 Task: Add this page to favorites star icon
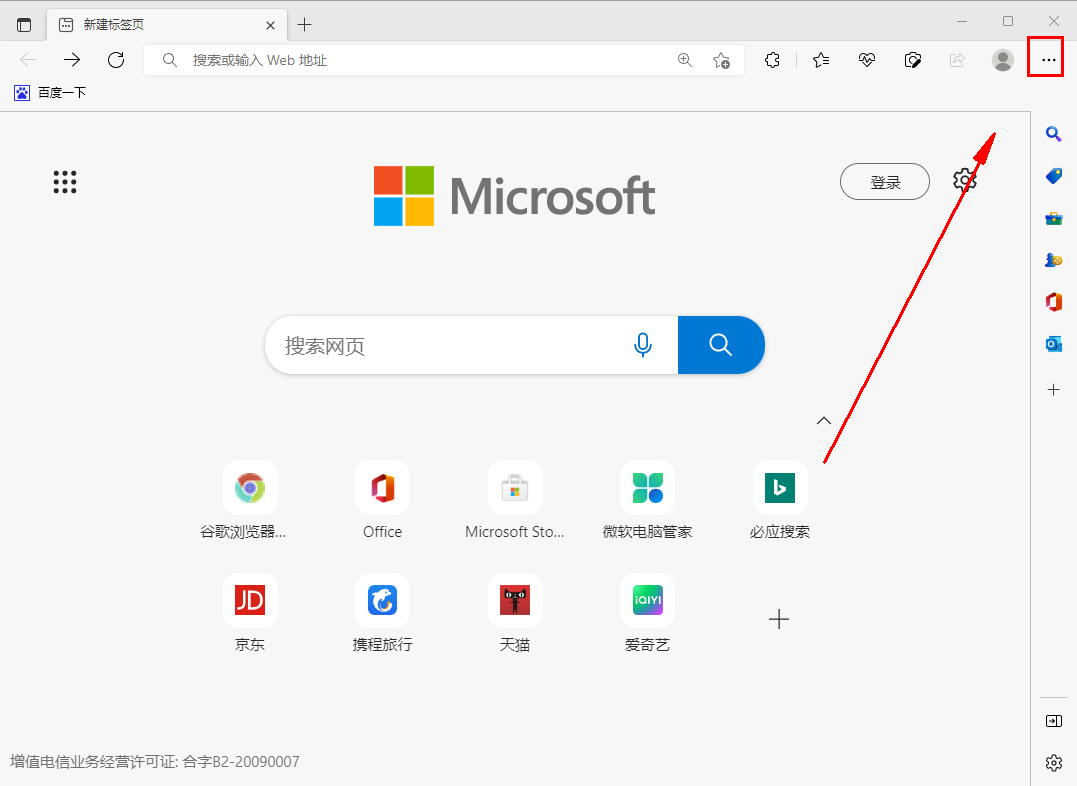(721, 60)
